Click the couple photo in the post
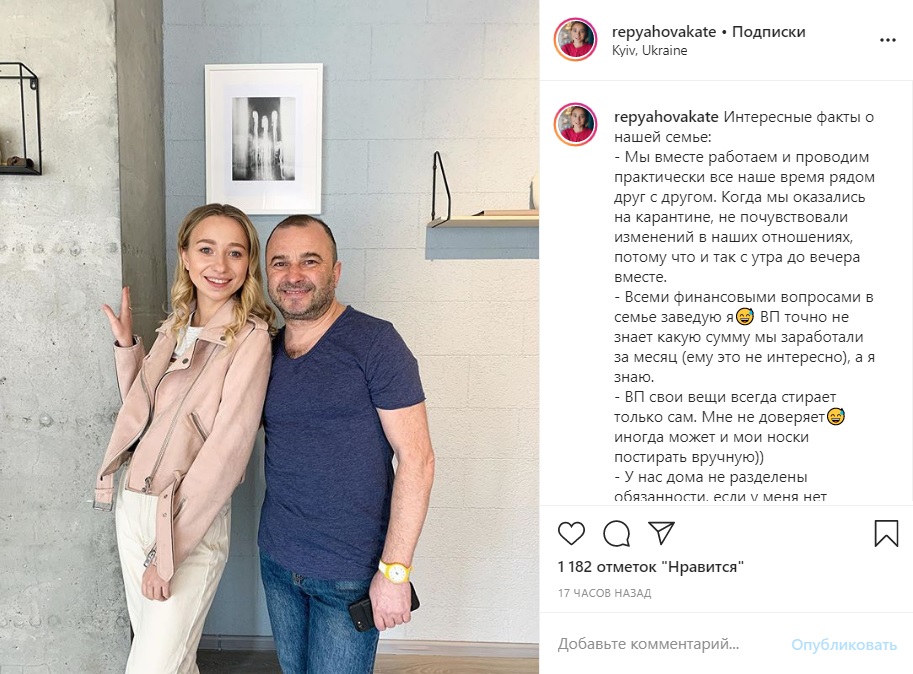Viewport: 913px width, 674px height. click(x=270, y=337)
